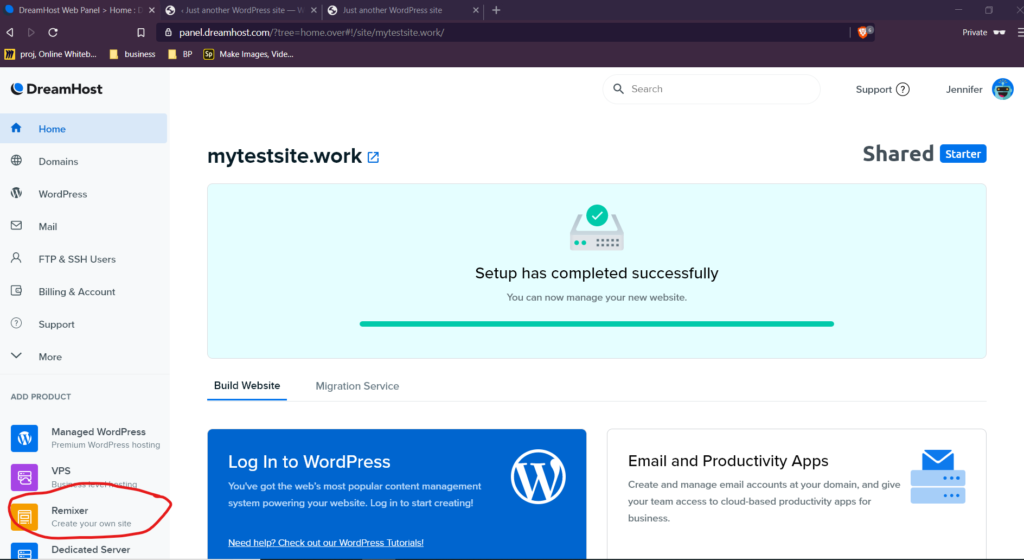This screenshot has height=560, width=1024.
Task: Select the Build Website tab
Action: point(247,386)
